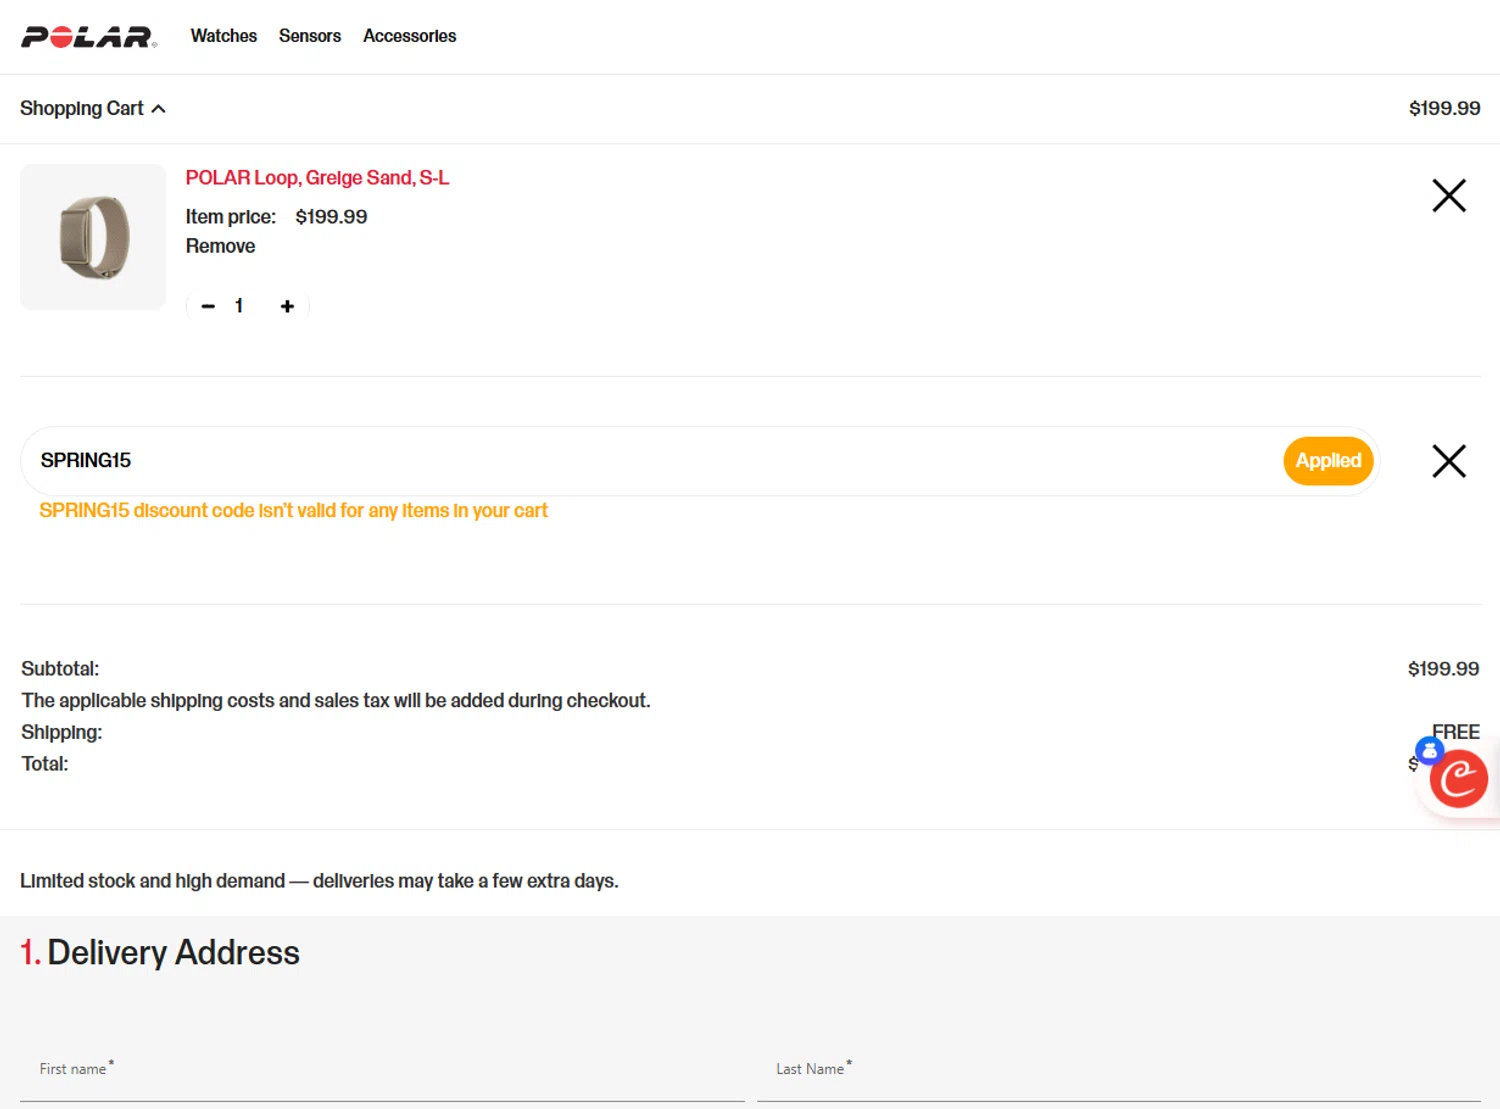This screenshot has width=1500, height=1109.
Task: Open the Sensors menu
Action: pos(310,36)
